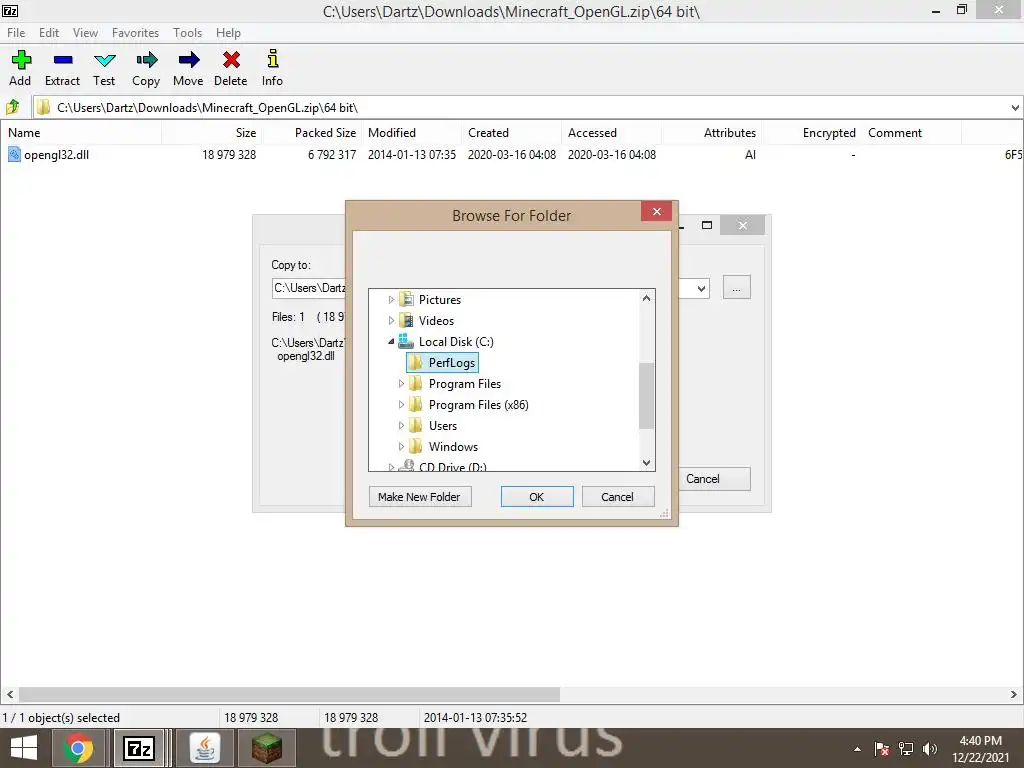Confirm with OK in Browse For Folder
1024x768 pixels.
pyautogui.click(x=537, y=497)
